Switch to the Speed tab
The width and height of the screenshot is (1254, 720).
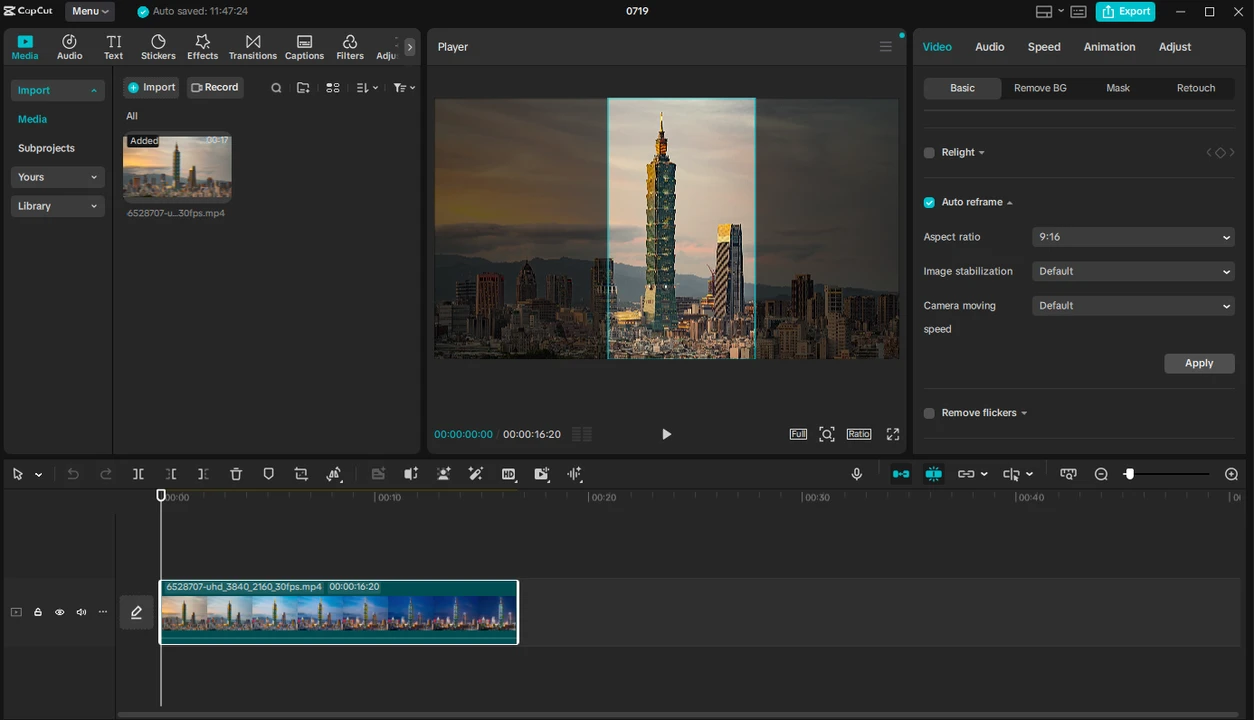pyautogui.click(x=1044, y=47)
